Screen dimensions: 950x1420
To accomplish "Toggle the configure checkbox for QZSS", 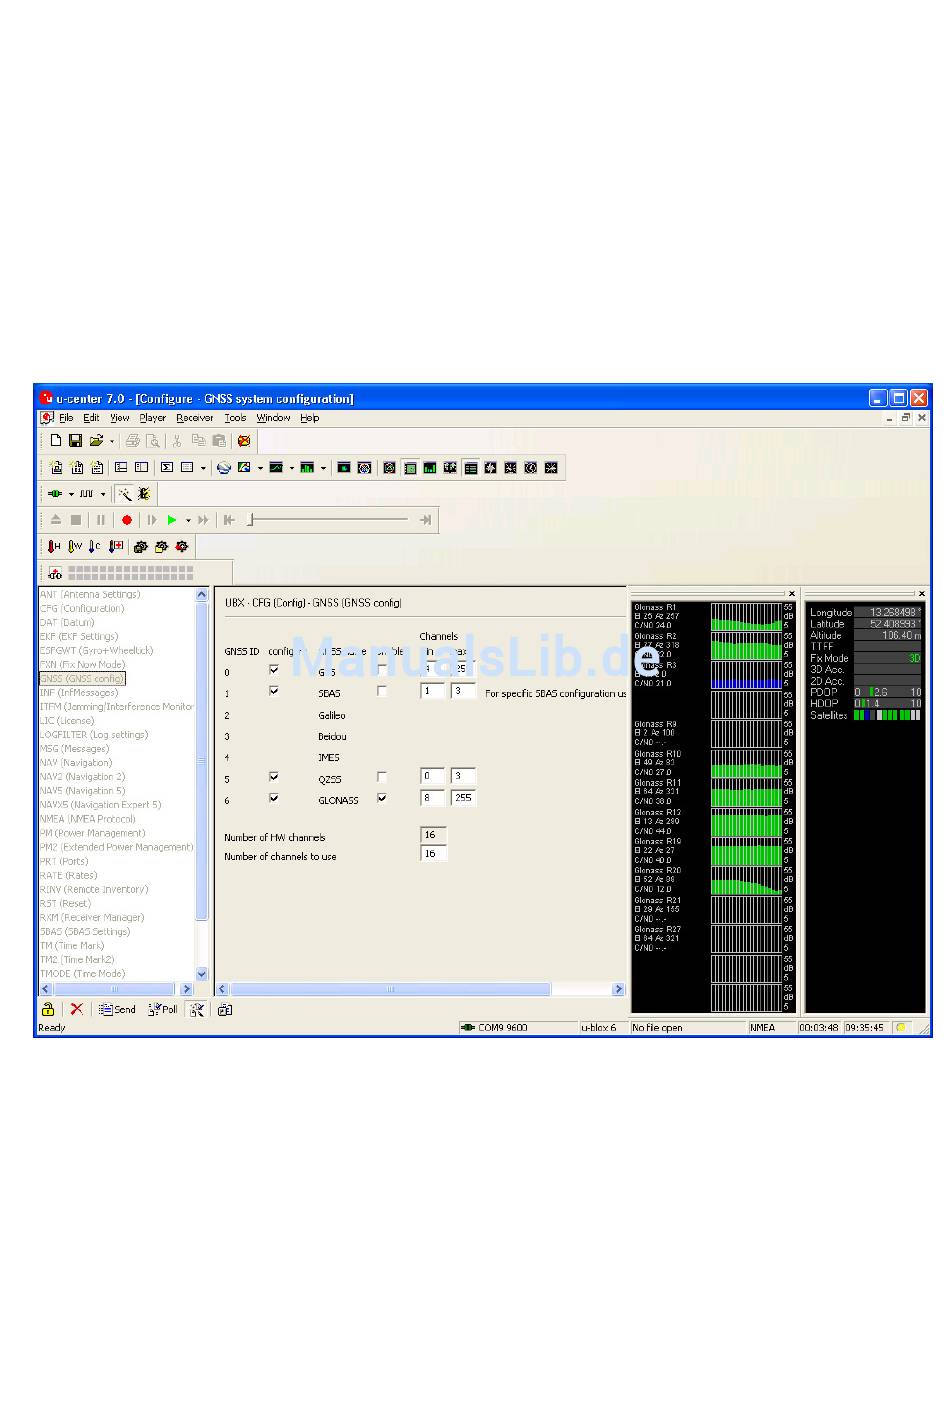I will [x=274, y=777].
